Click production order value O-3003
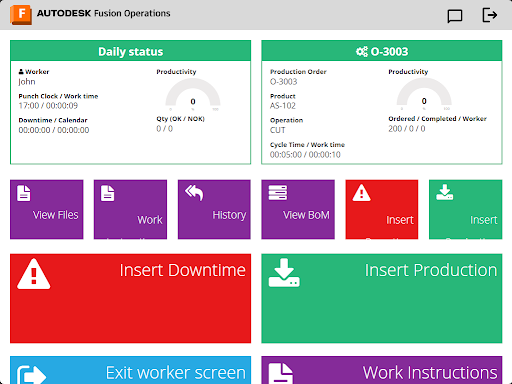512x384 pixels. click(283, 82)
